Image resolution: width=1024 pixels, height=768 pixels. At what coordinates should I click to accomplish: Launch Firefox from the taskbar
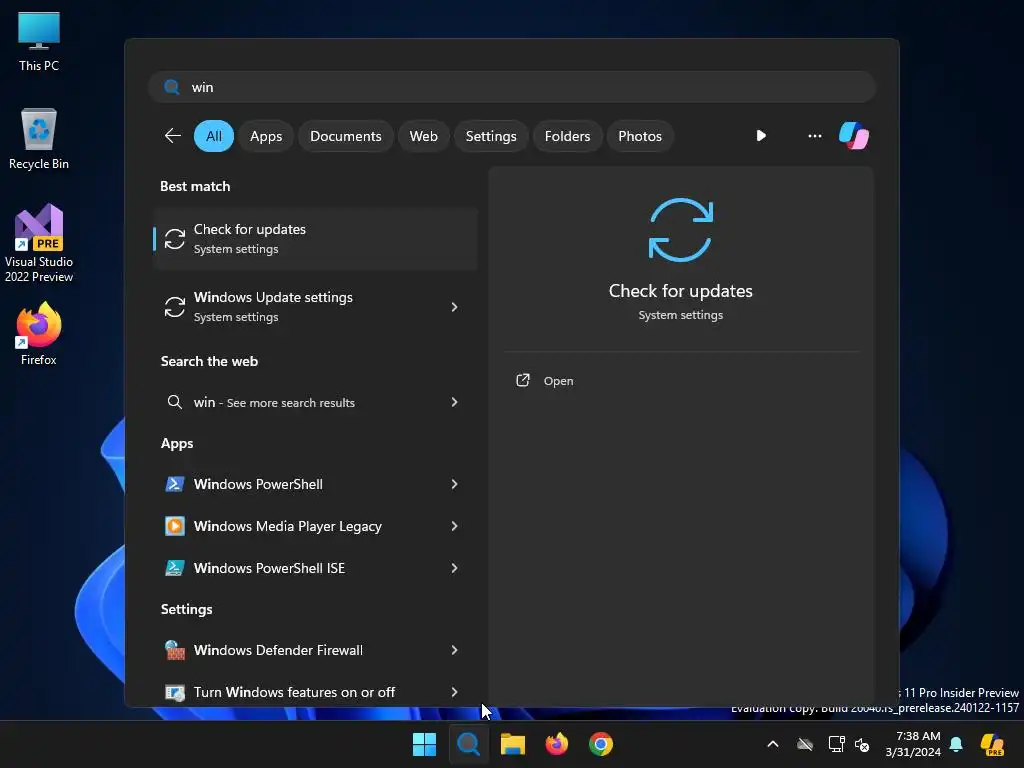[556, 744]
